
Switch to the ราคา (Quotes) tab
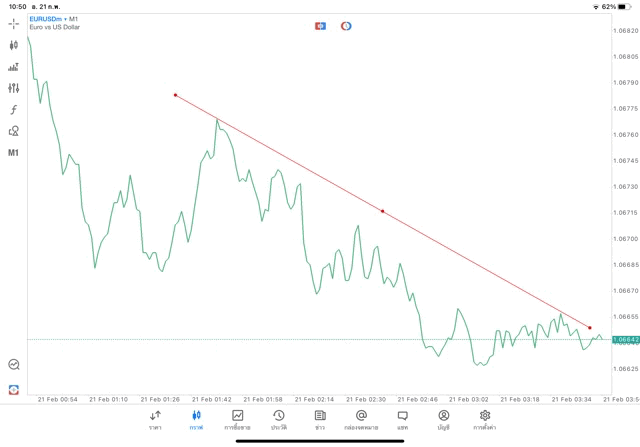155,419
